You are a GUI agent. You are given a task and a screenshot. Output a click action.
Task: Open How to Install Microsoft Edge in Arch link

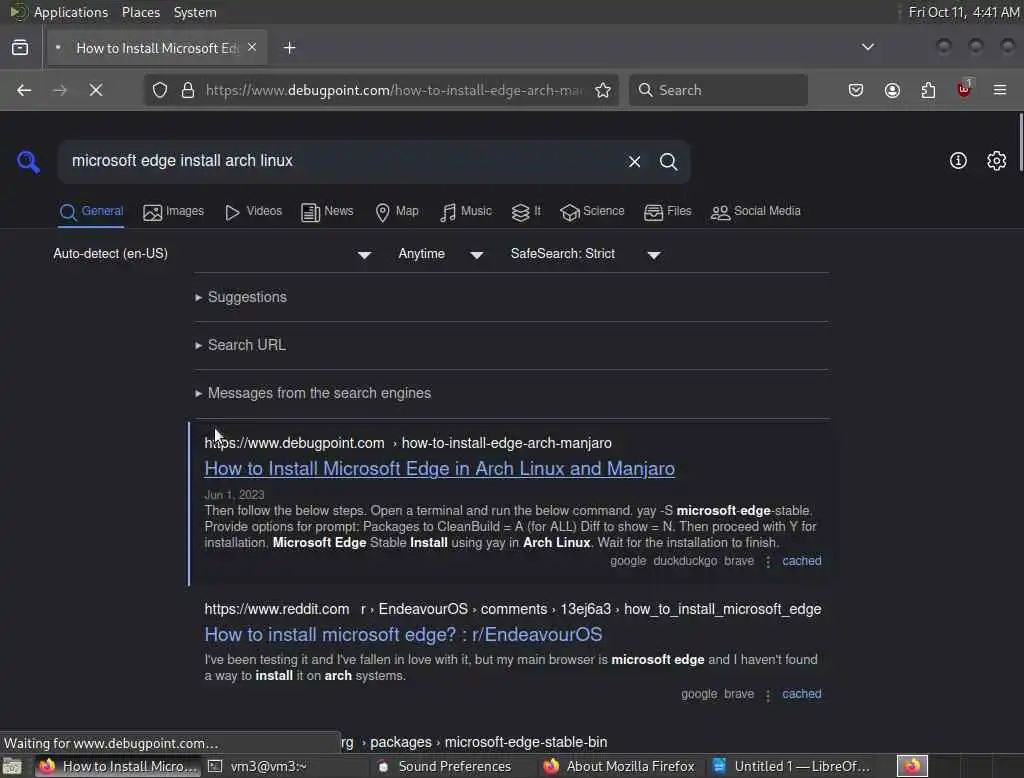click(x=440, y=469)
